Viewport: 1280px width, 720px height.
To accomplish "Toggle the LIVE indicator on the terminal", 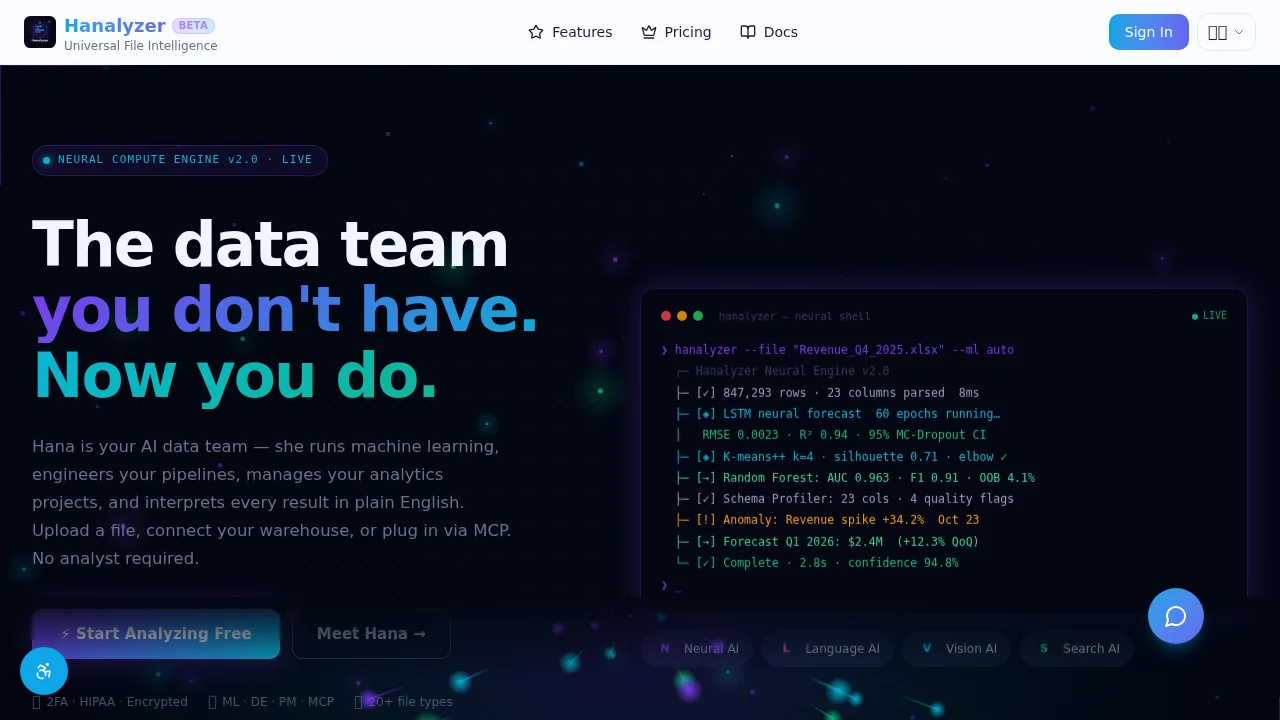I will [1208, 316].
